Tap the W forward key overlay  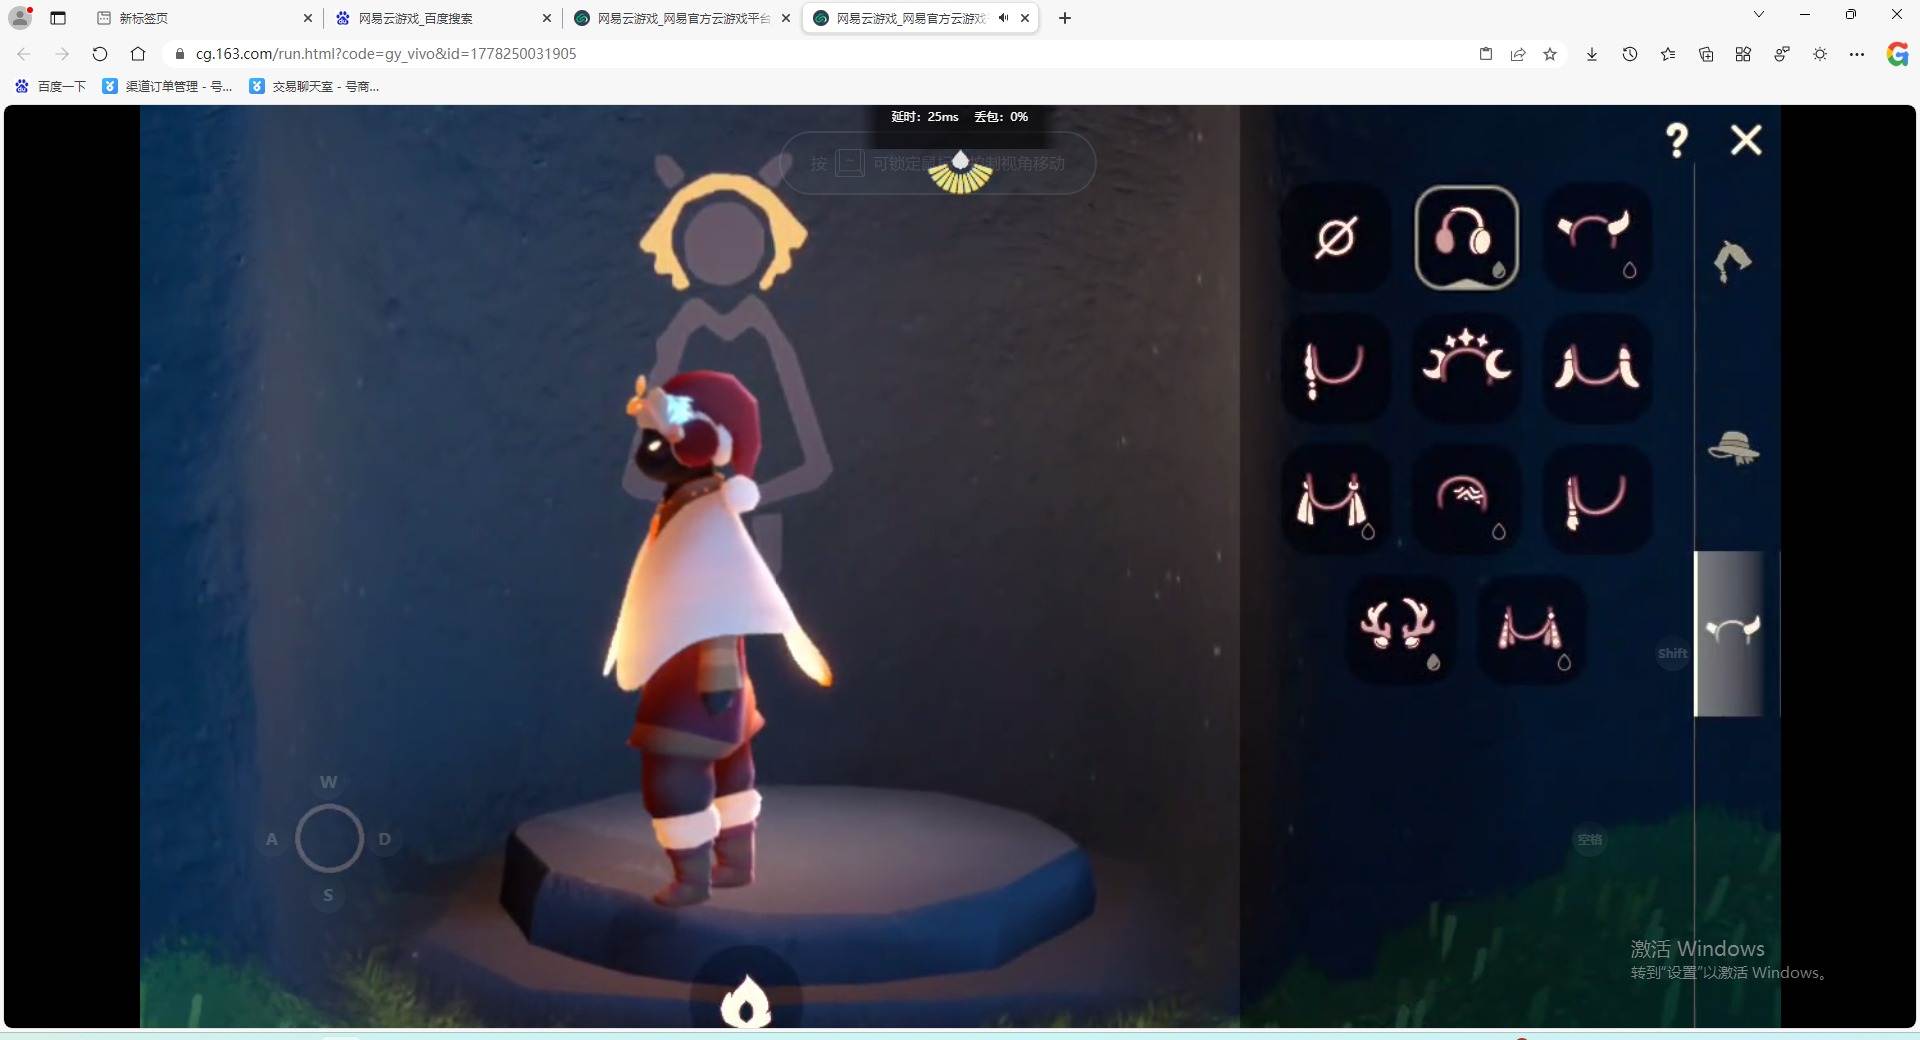click(x=328, y=782)
